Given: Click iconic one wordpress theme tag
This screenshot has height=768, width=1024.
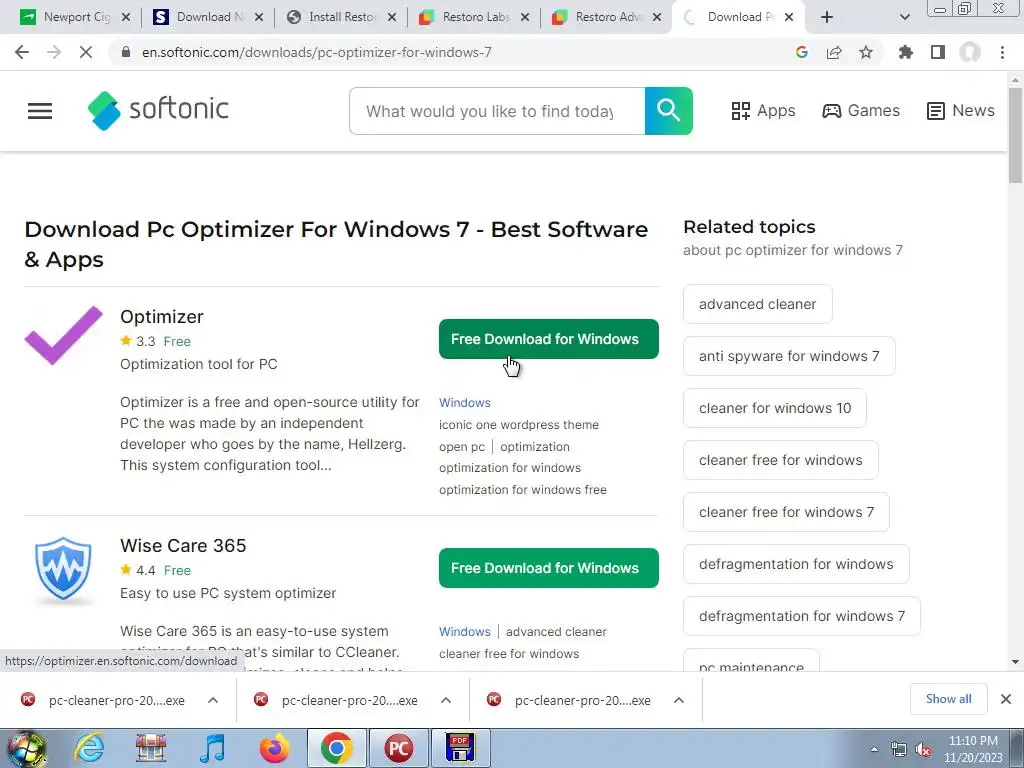Looking at the screenshot, I should tap(519, 424).
